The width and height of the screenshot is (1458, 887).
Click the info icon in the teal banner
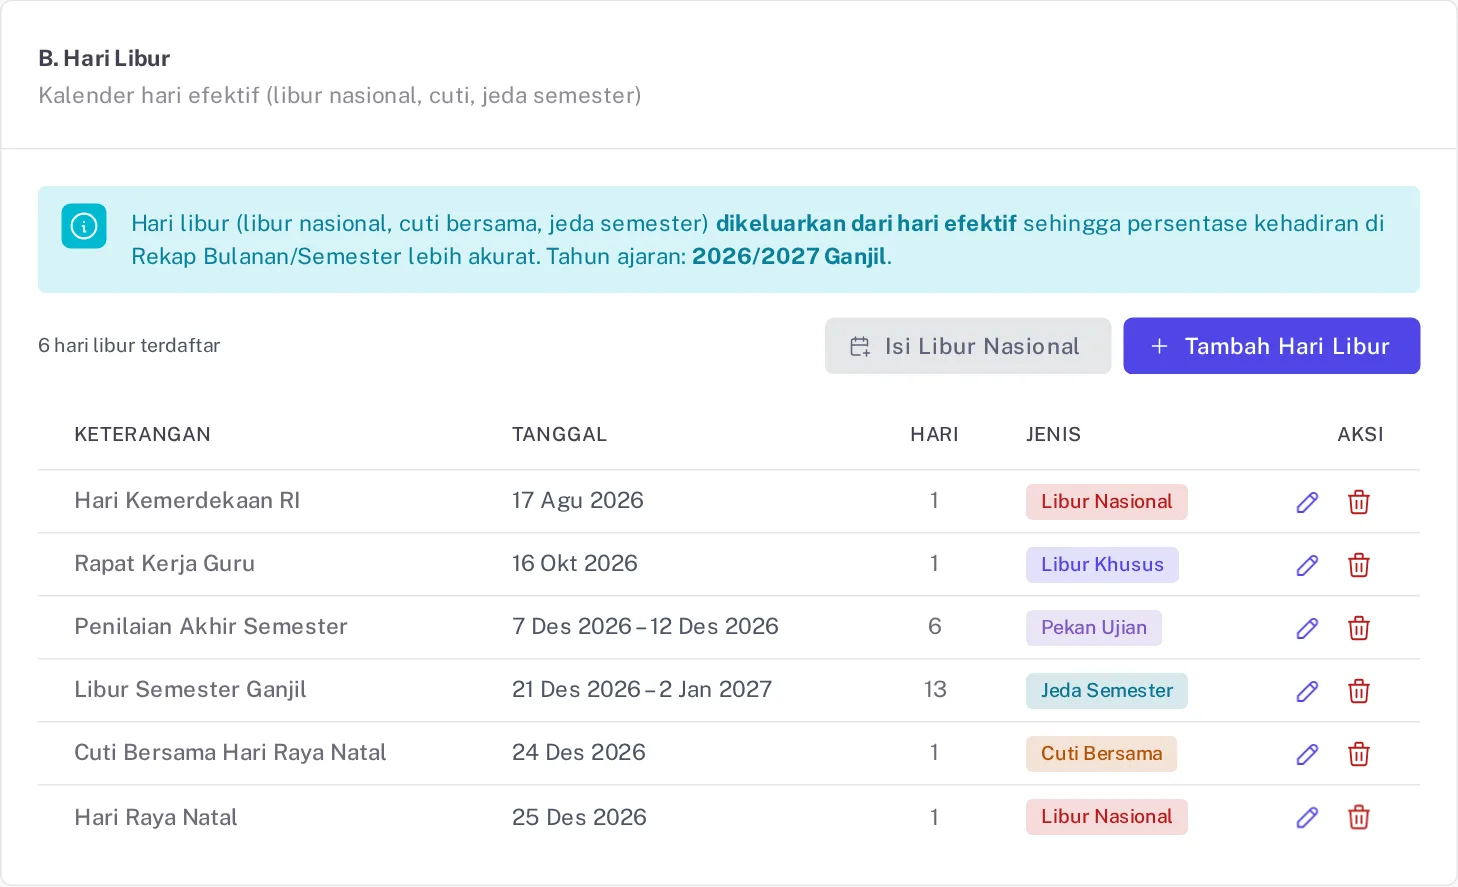[x=84, y=226]
